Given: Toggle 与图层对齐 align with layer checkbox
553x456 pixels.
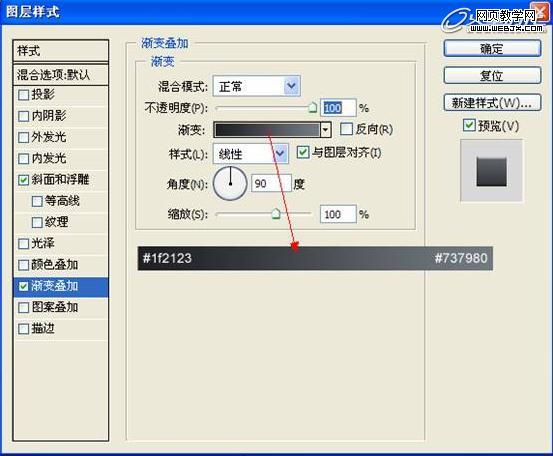Looking at the screenshot, I should 303,152.
